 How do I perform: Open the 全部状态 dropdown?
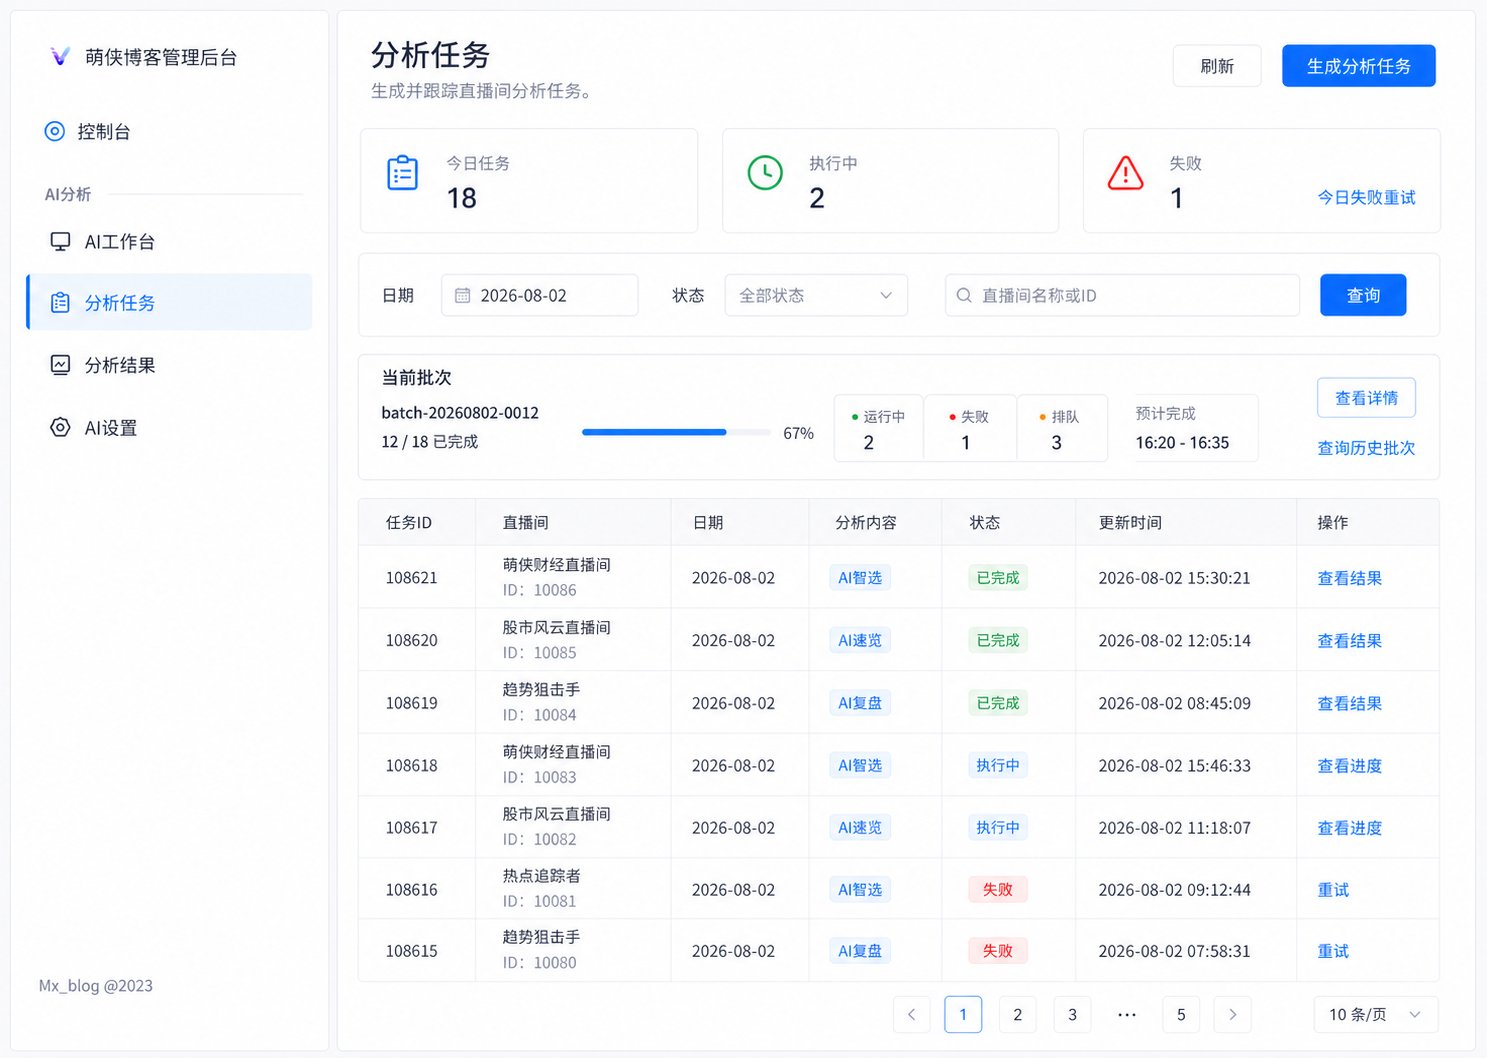816,295
